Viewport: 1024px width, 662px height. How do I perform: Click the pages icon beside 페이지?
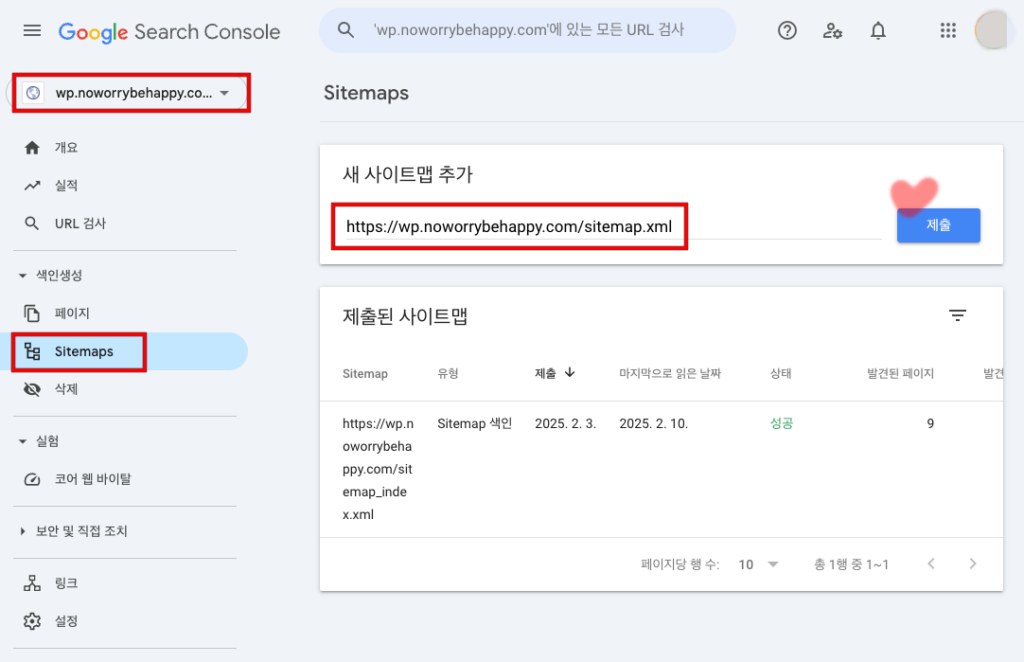click(x=31, y=313)
